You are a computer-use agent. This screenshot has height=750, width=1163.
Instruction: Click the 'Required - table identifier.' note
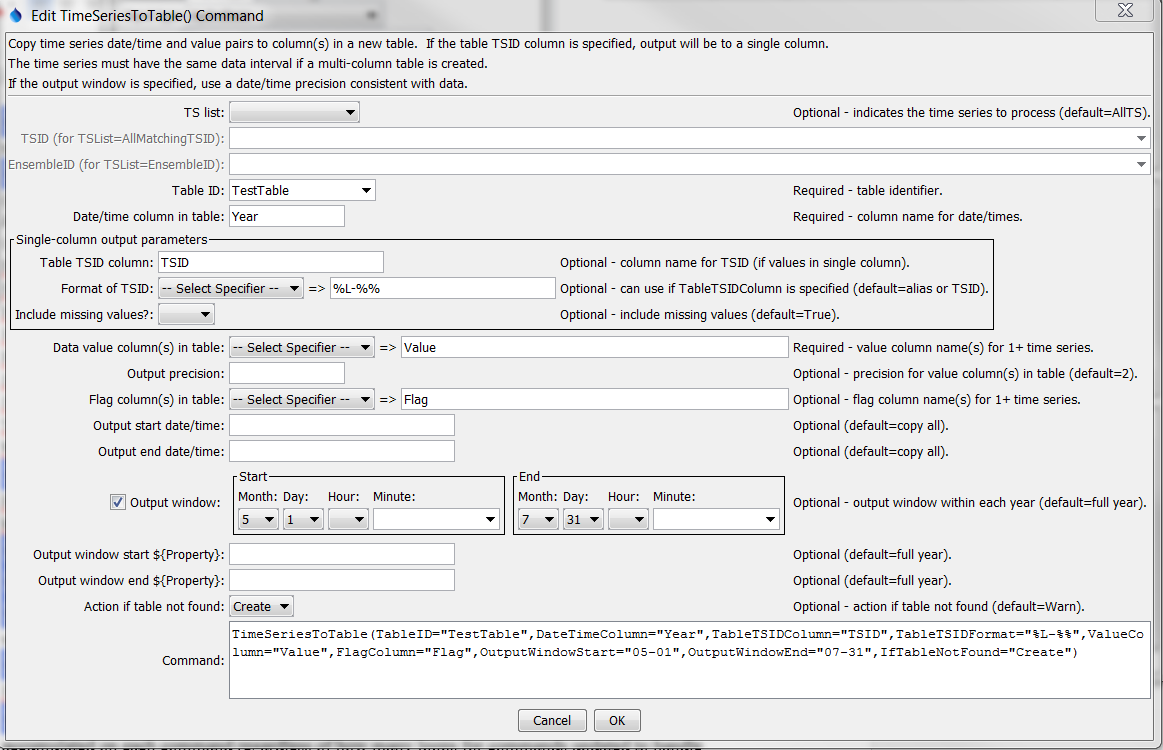867,191
